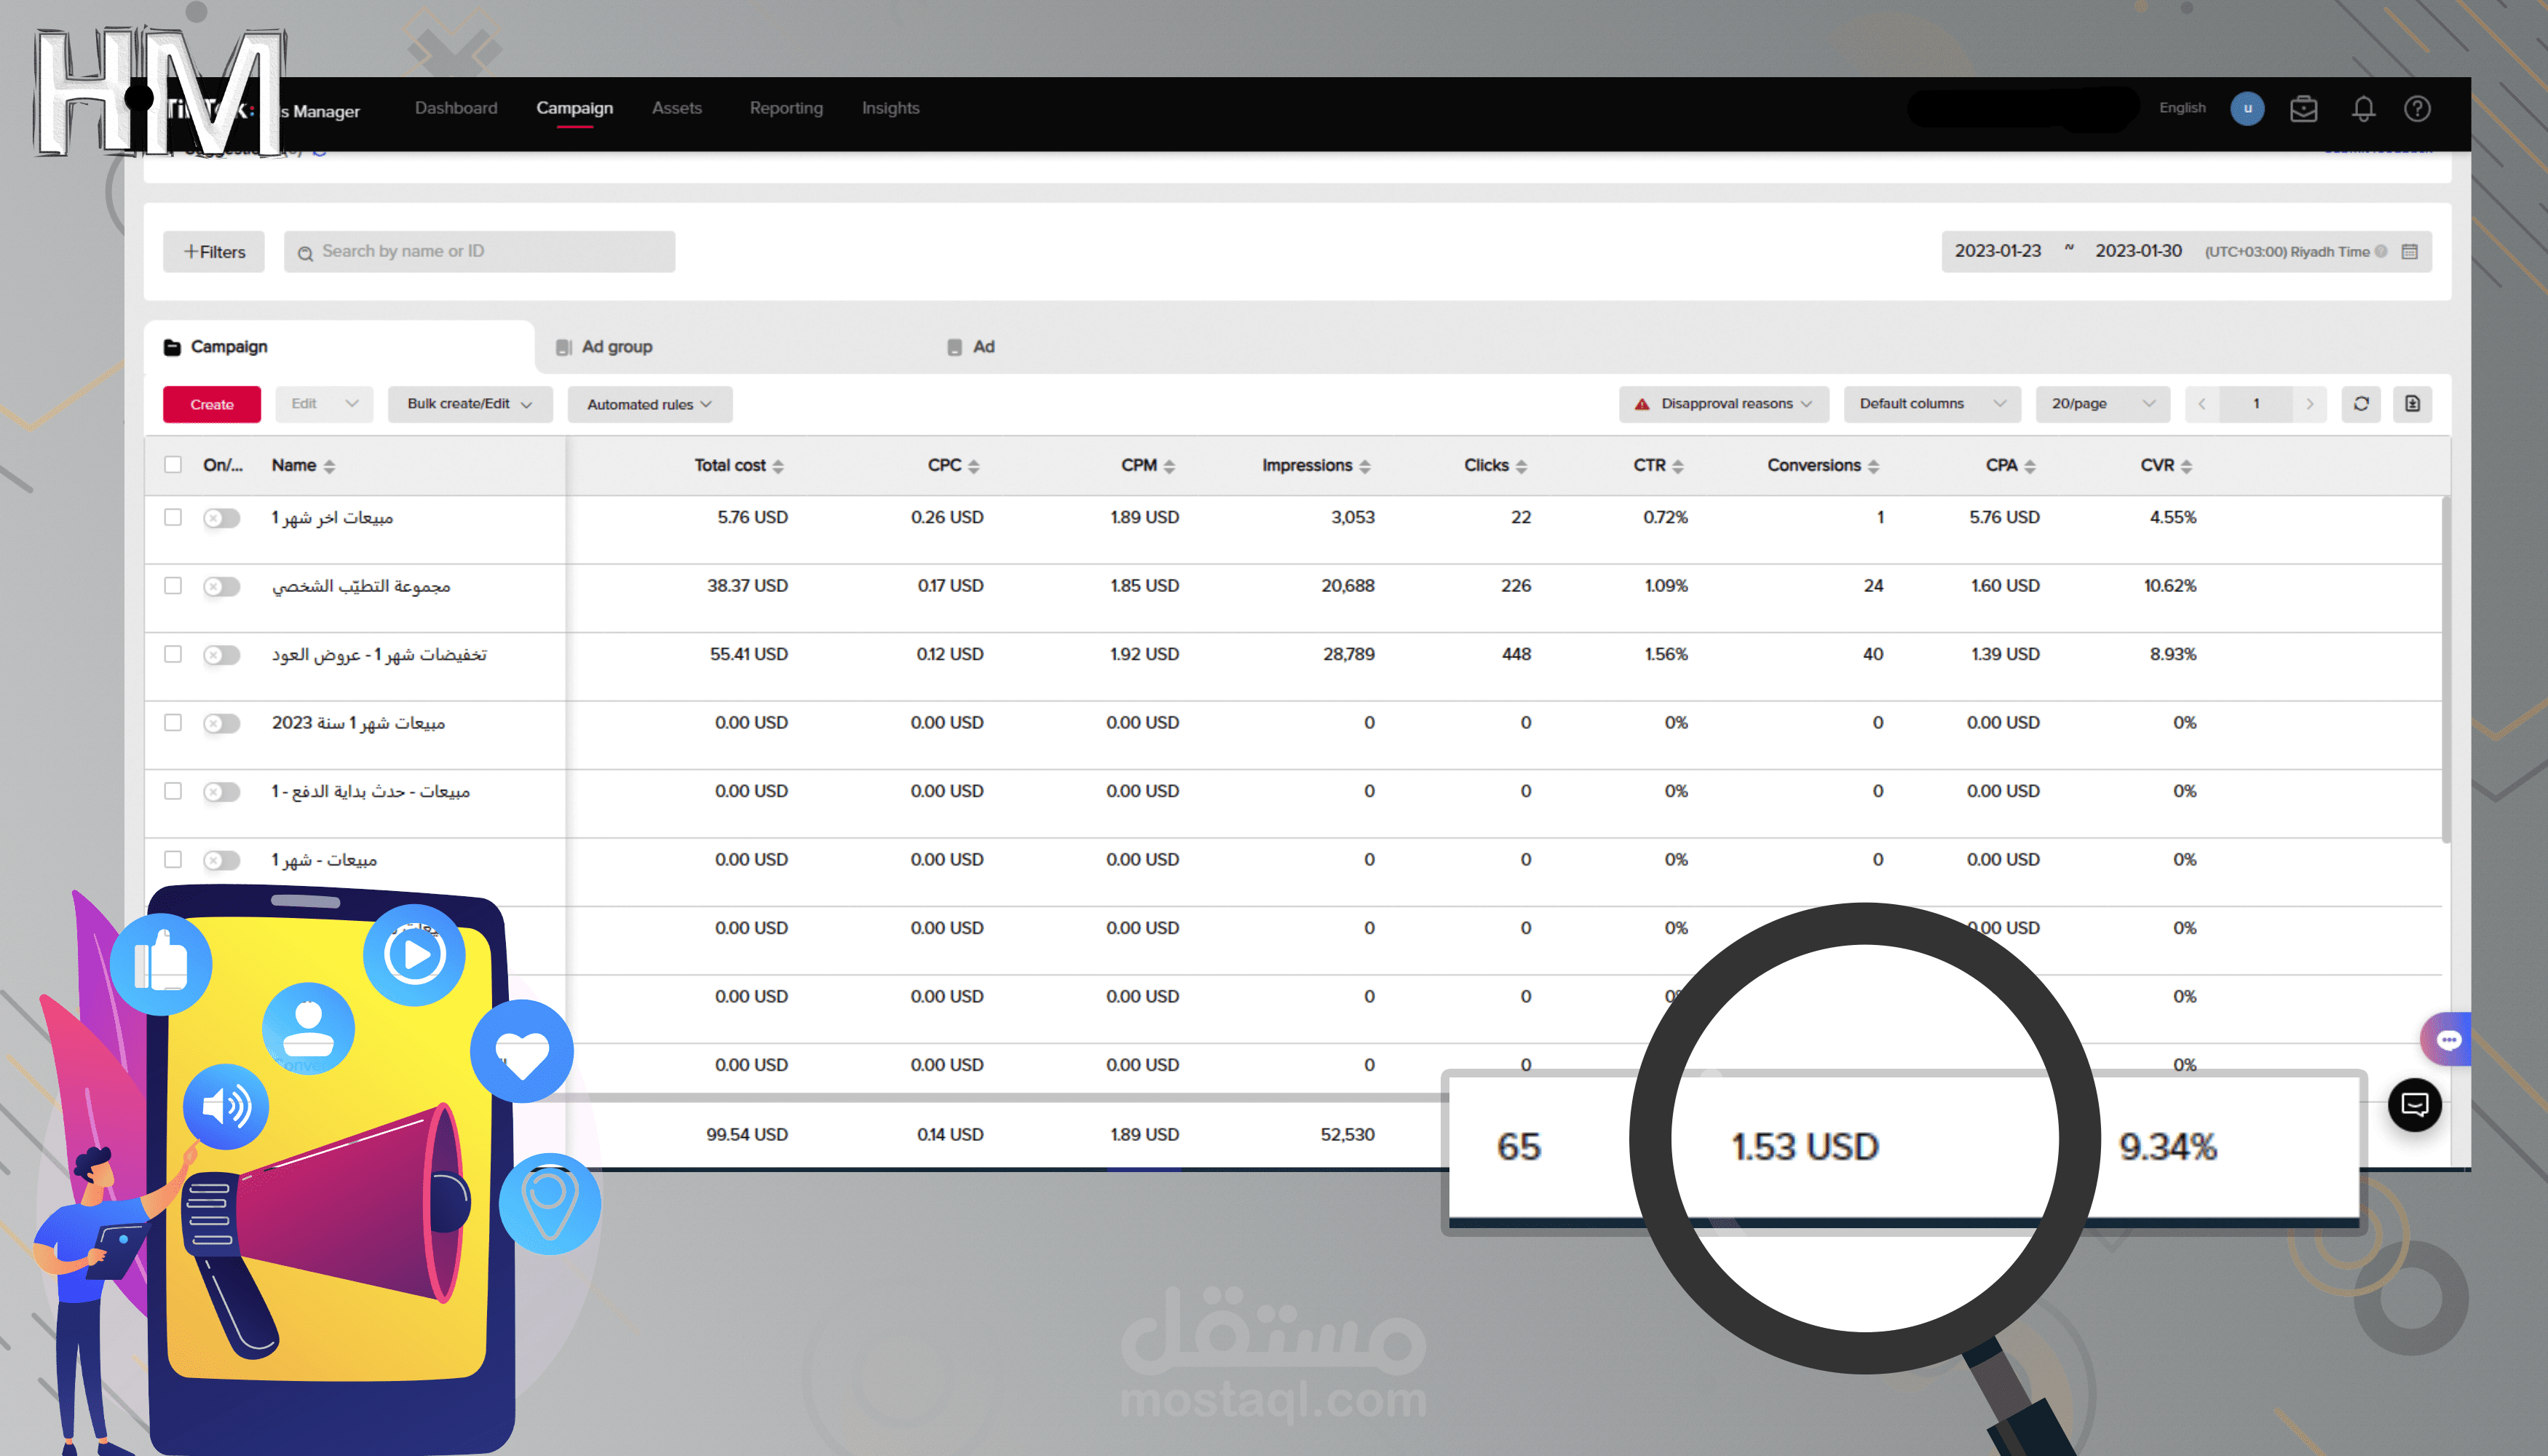Click the user avatar circle icon

pyautogui.click(x=2247, y=109)
